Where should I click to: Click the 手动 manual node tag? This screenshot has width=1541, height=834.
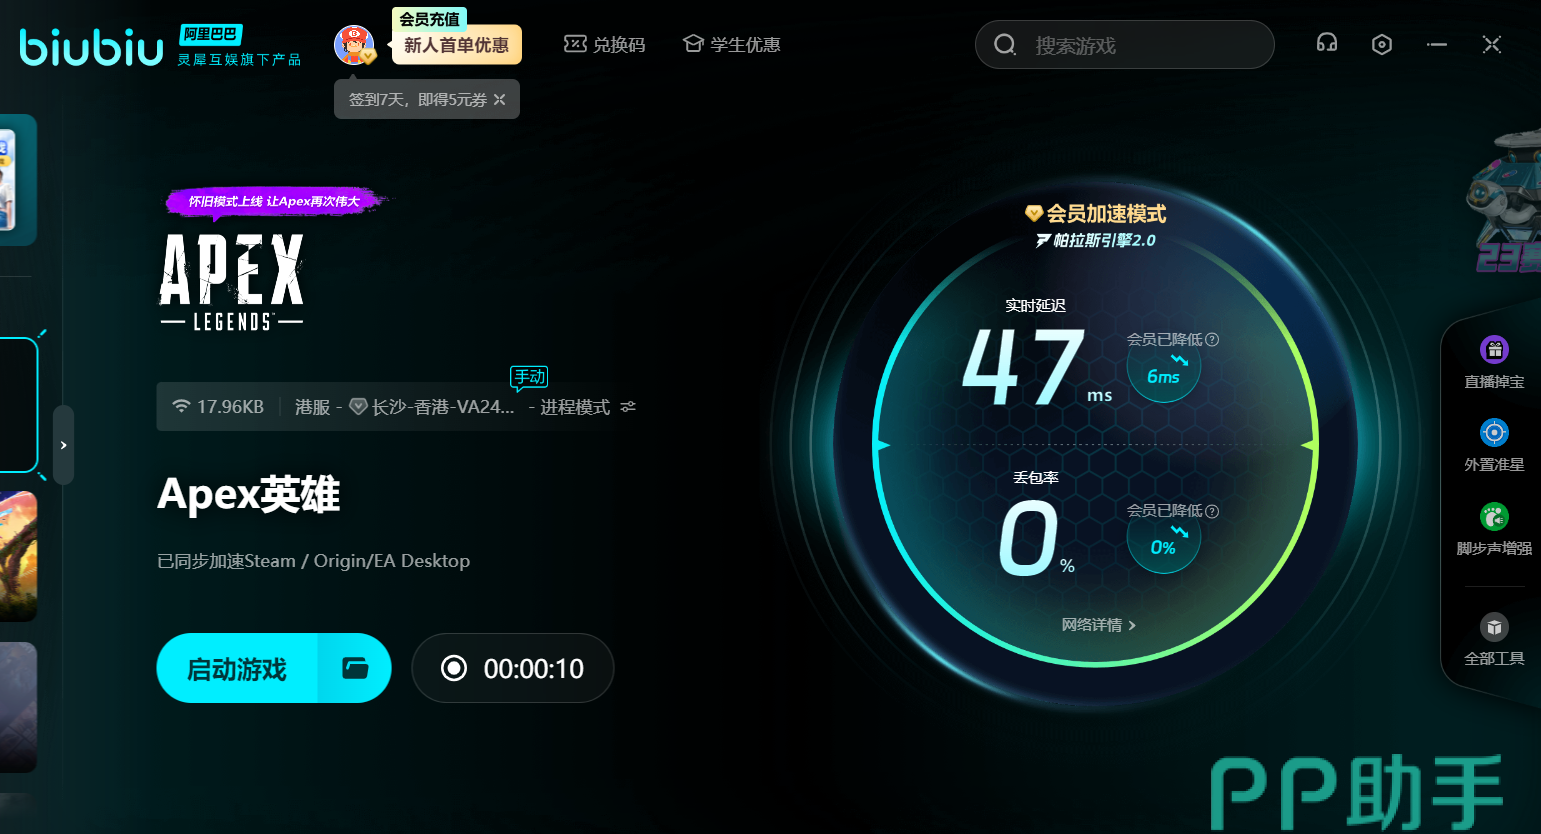(529, 377)
